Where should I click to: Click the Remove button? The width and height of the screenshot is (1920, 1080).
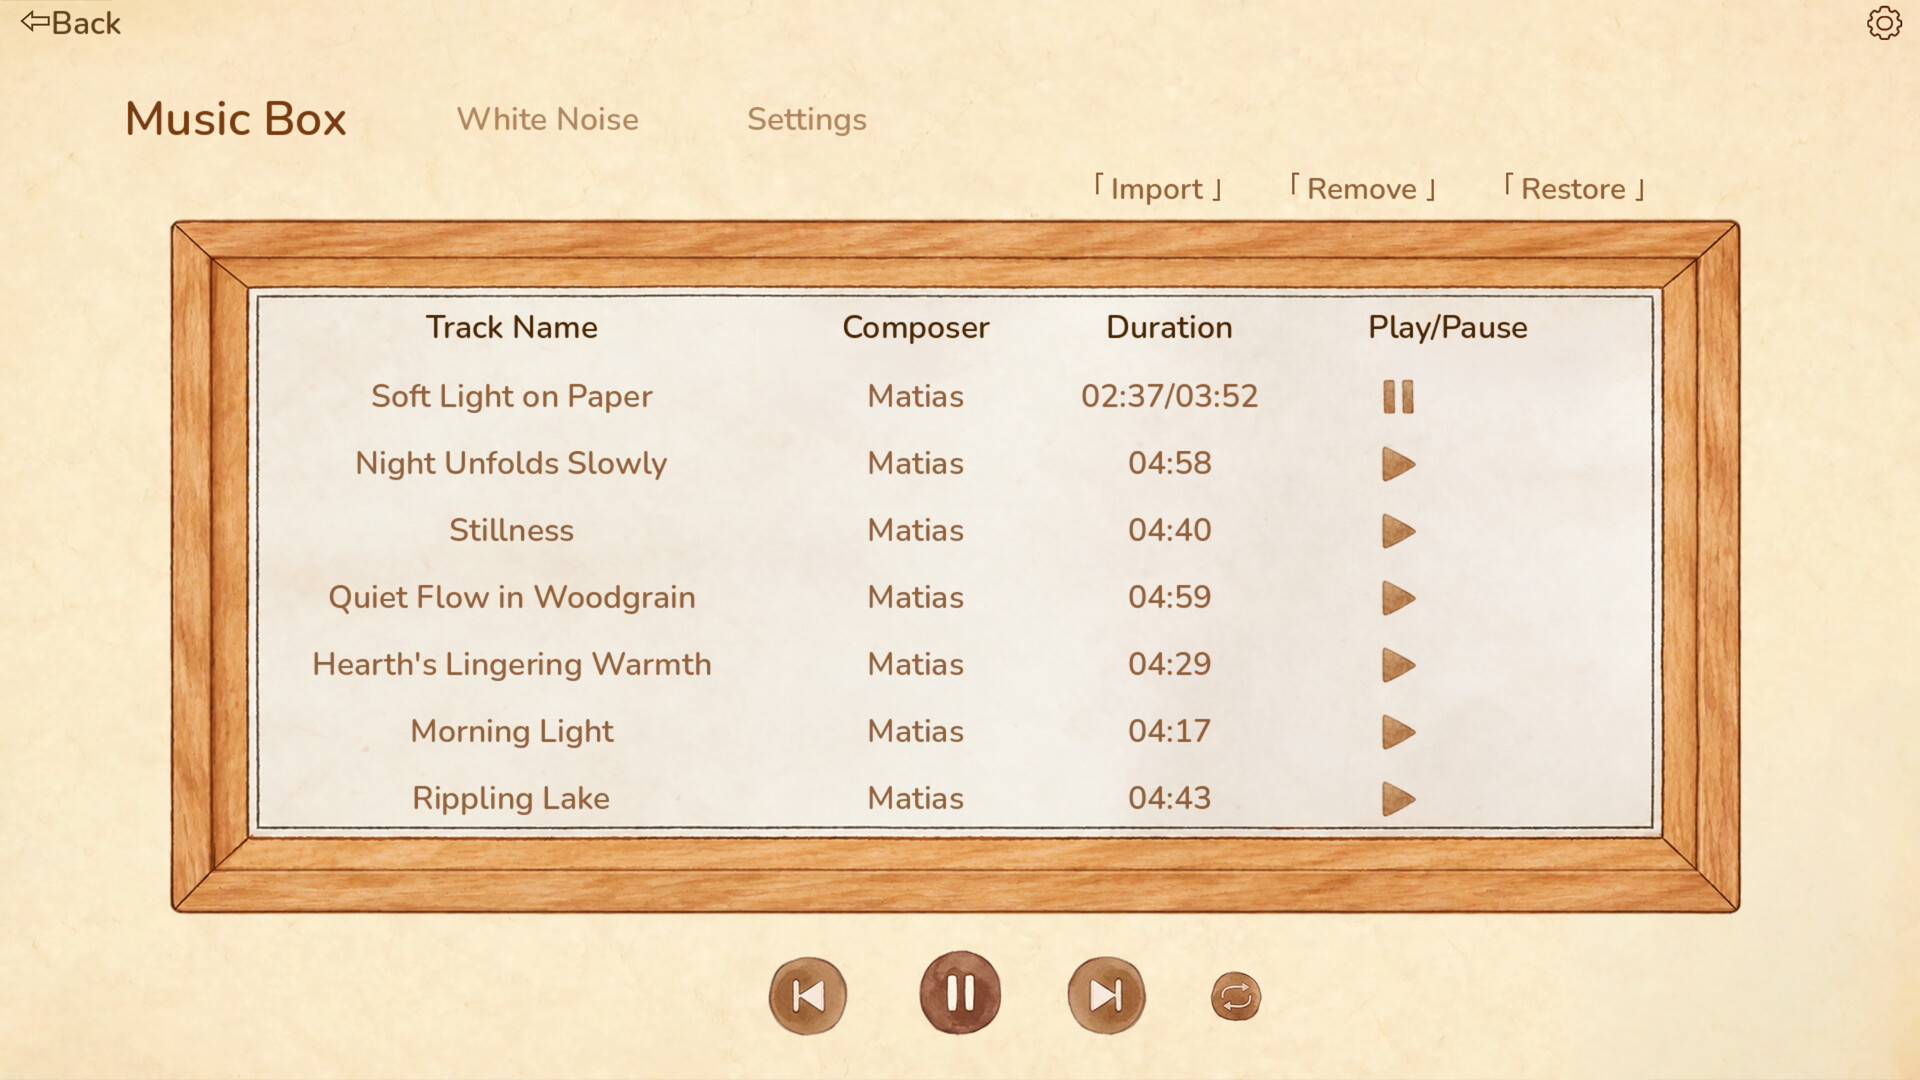pyautogui.click(x=1362, y=188)
